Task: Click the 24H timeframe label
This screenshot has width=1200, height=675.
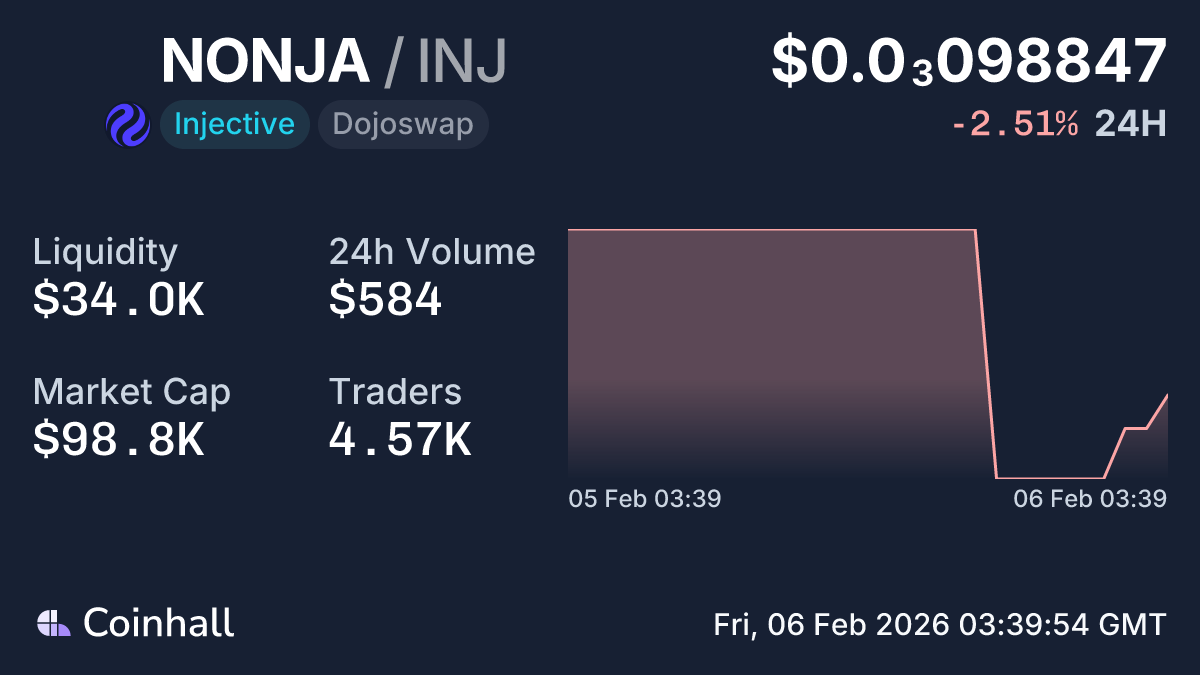Action: [x=1130, y=124]
